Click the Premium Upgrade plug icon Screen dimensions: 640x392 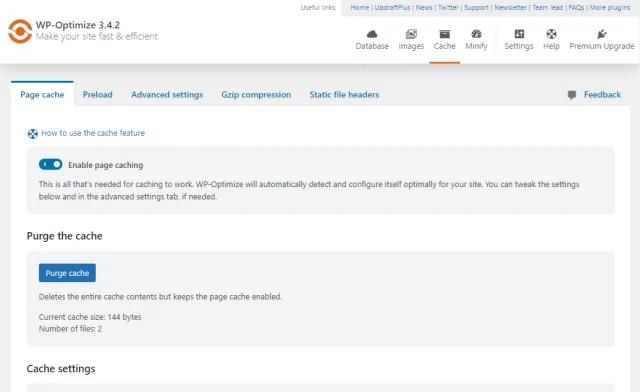[x=602, y=34]
